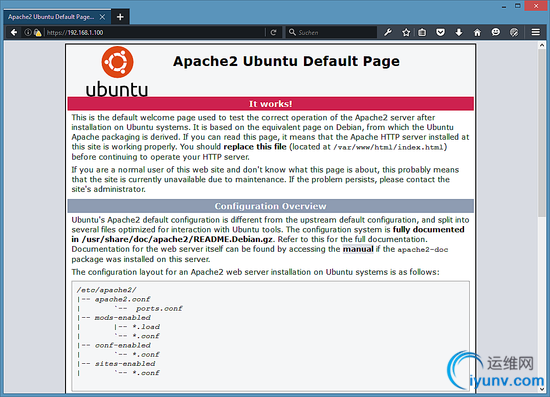Image resolution: width=550 pixels, height=397 pixels.
Task: Click 'ports.conf' in the layout tree
Action: [159, 308]
